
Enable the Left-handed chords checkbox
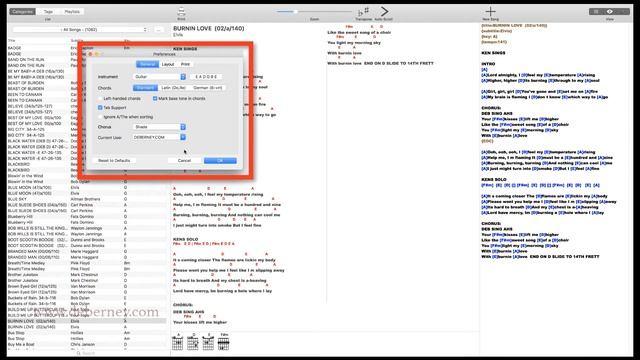tap(100, 99)
